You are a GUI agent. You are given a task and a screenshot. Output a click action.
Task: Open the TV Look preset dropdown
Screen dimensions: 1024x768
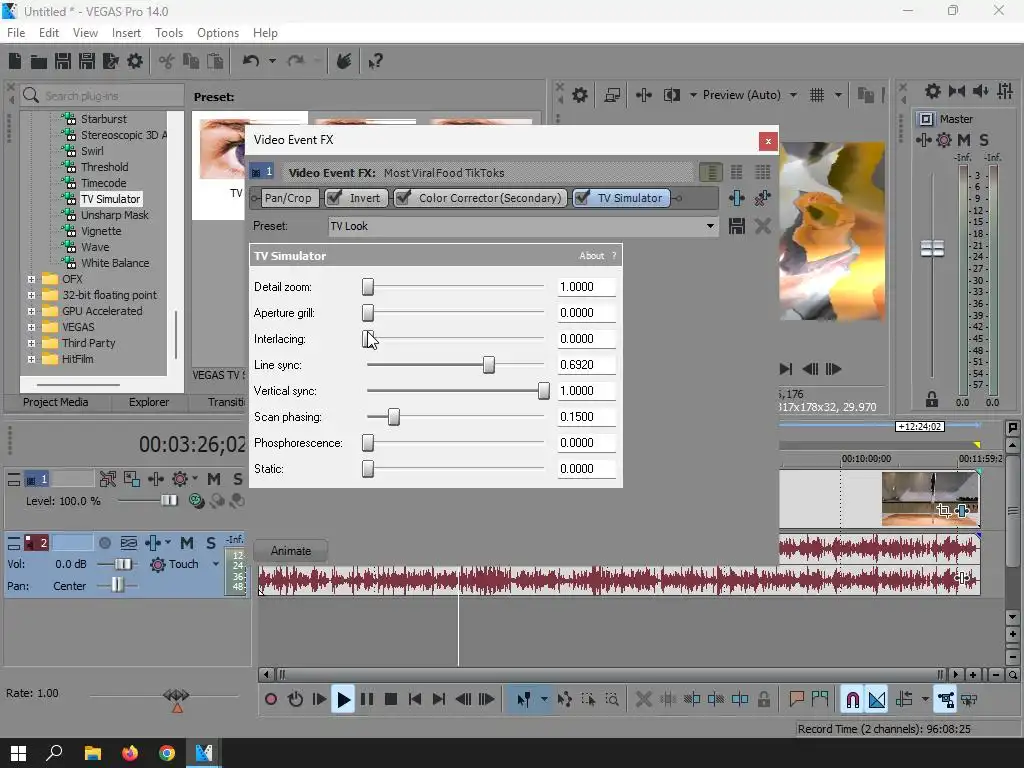point(710,226)
